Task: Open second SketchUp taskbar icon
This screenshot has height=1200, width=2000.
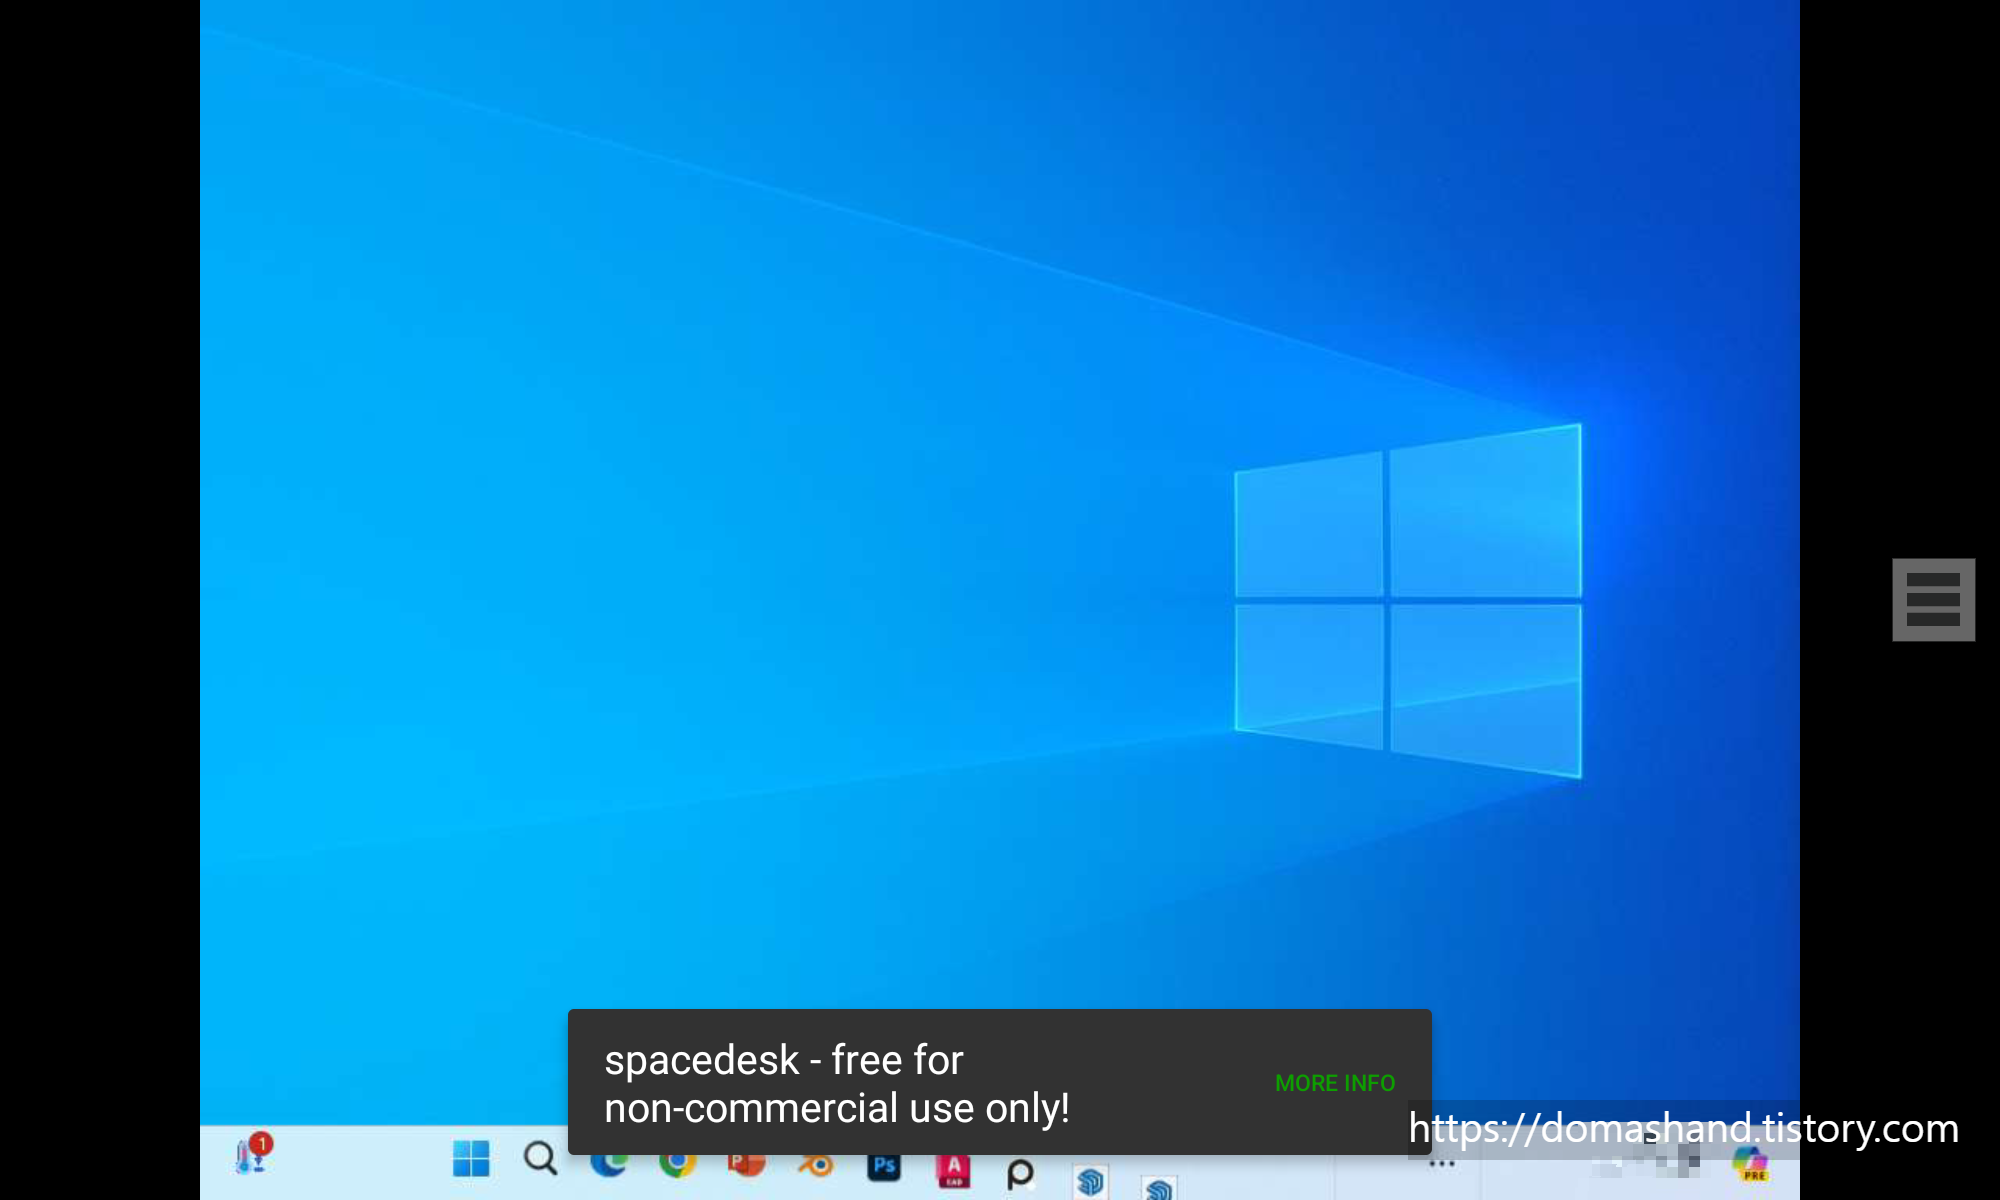Action: pos(1159,1188)
